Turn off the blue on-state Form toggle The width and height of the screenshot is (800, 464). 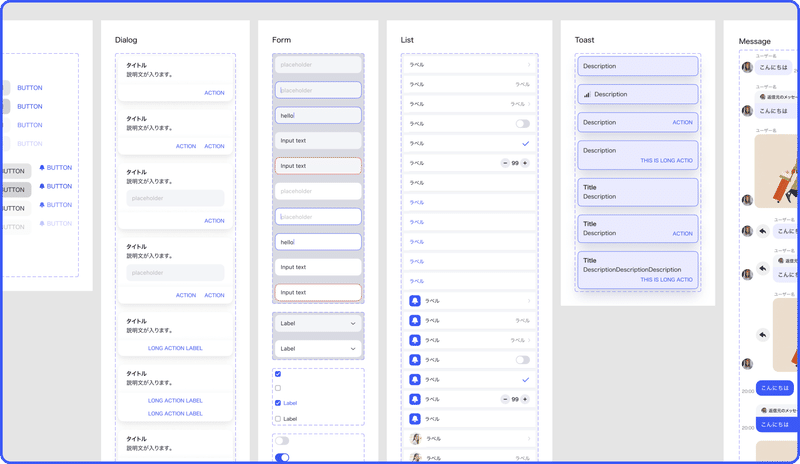[282, 457]
